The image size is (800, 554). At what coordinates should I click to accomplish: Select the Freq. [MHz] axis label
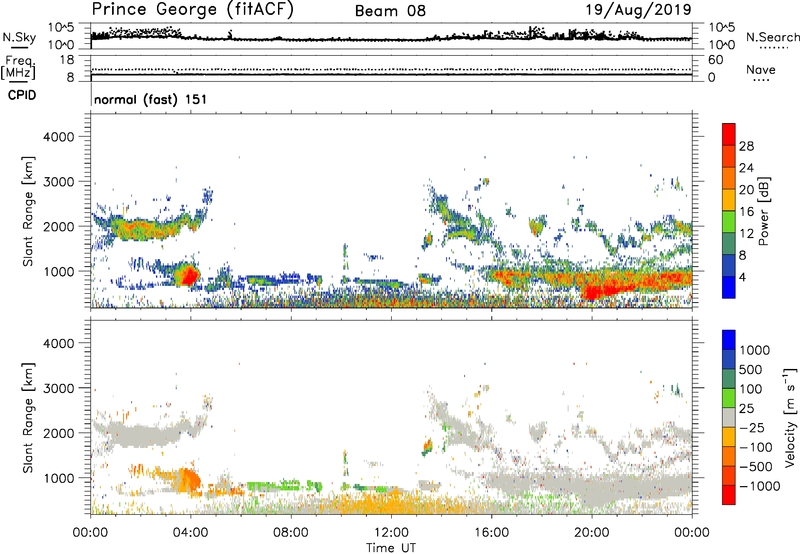(x=19, y=67)
